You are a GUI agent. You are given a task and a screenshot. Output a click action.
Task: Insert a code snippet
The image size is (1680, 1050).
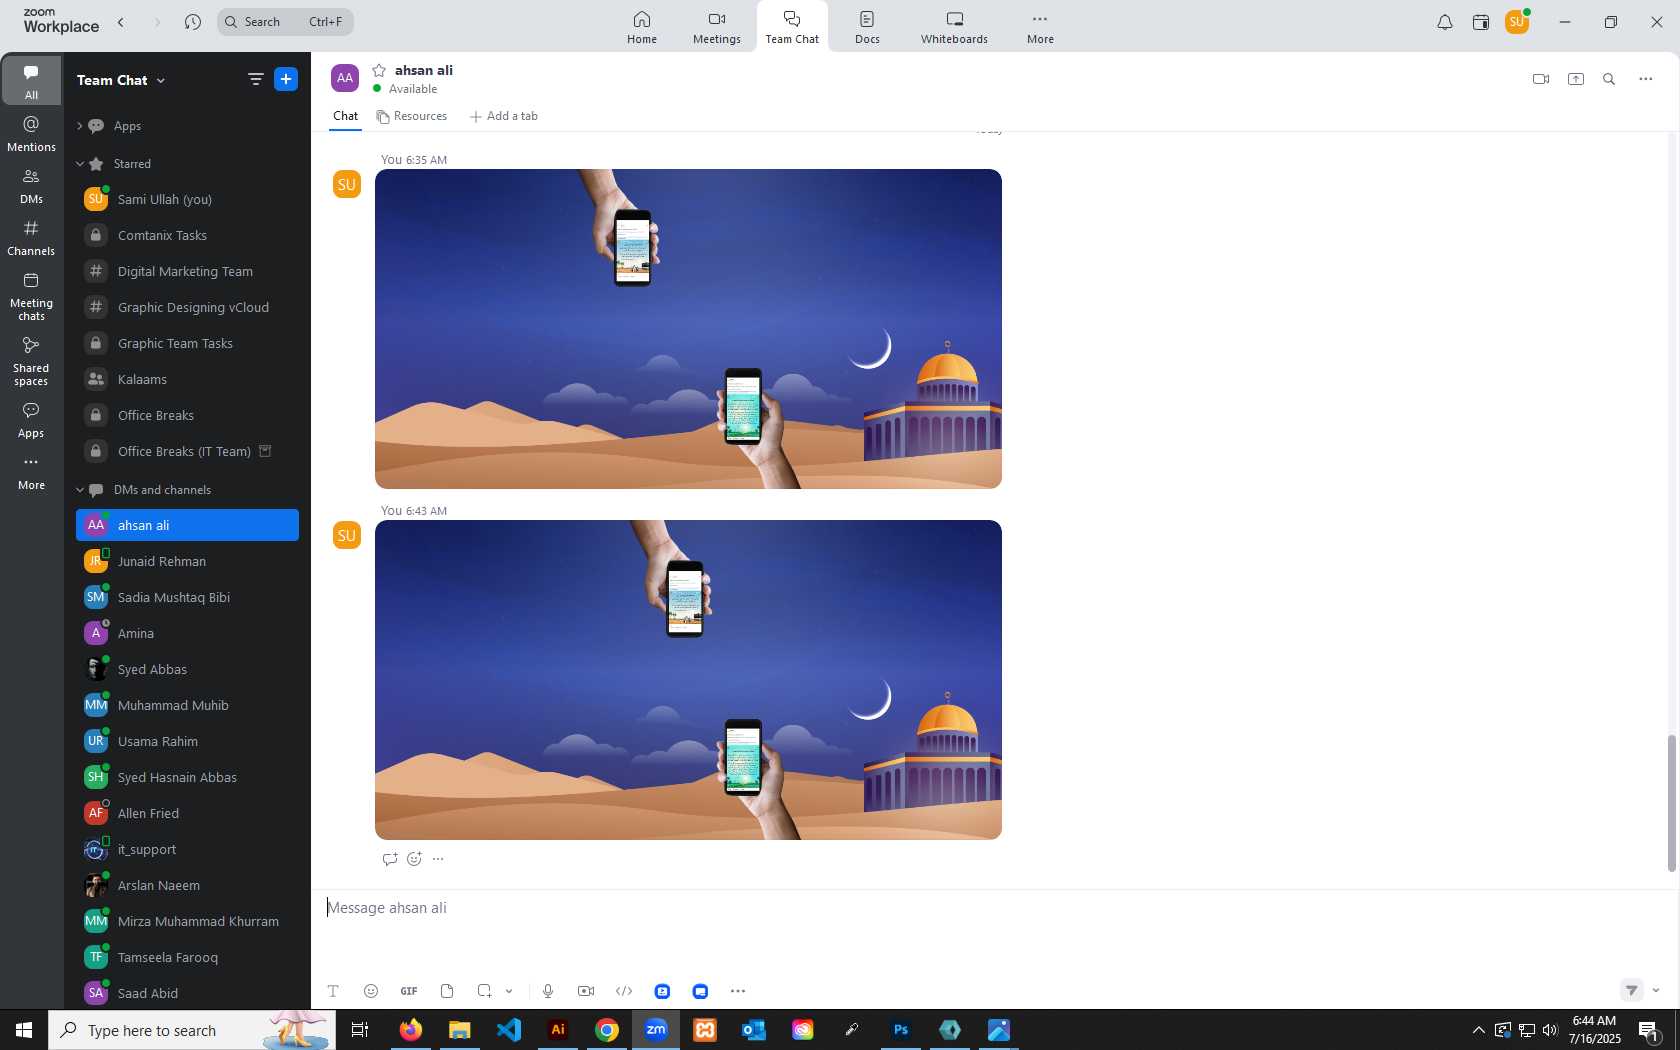[x=624, y=991]
